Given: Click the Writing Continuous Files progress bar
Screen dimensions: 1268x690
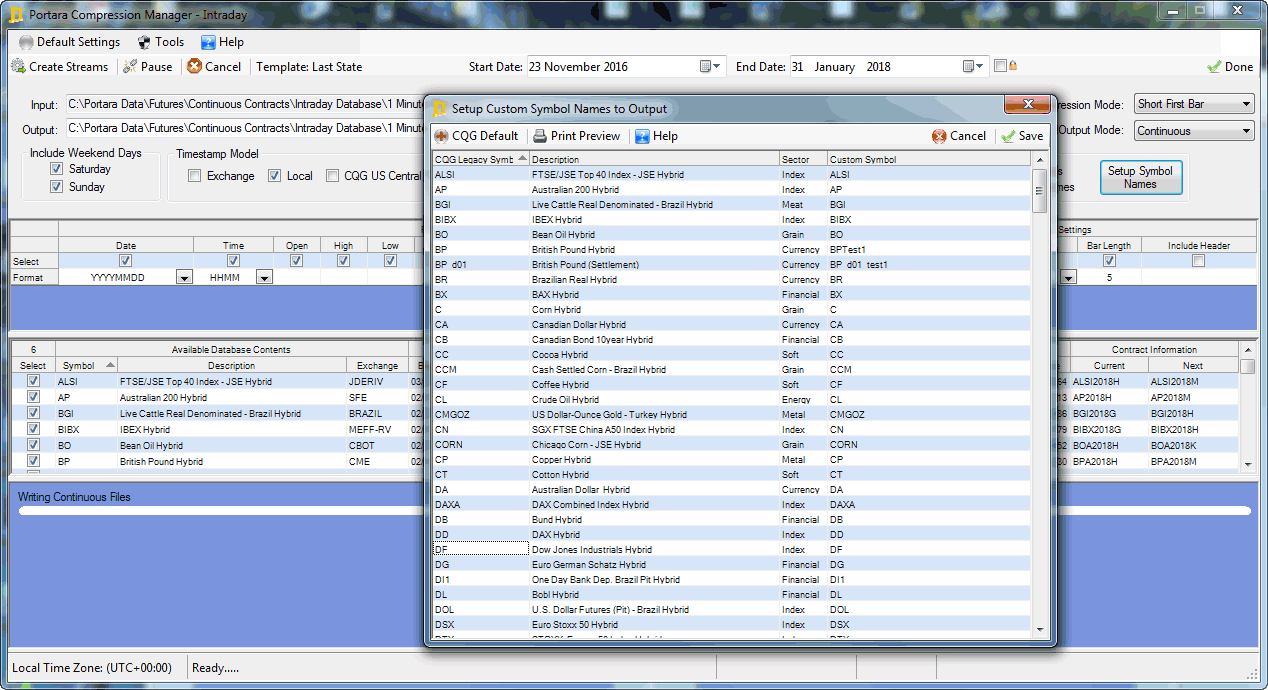Looking at the screenshot, I should (x=634, y=510).
